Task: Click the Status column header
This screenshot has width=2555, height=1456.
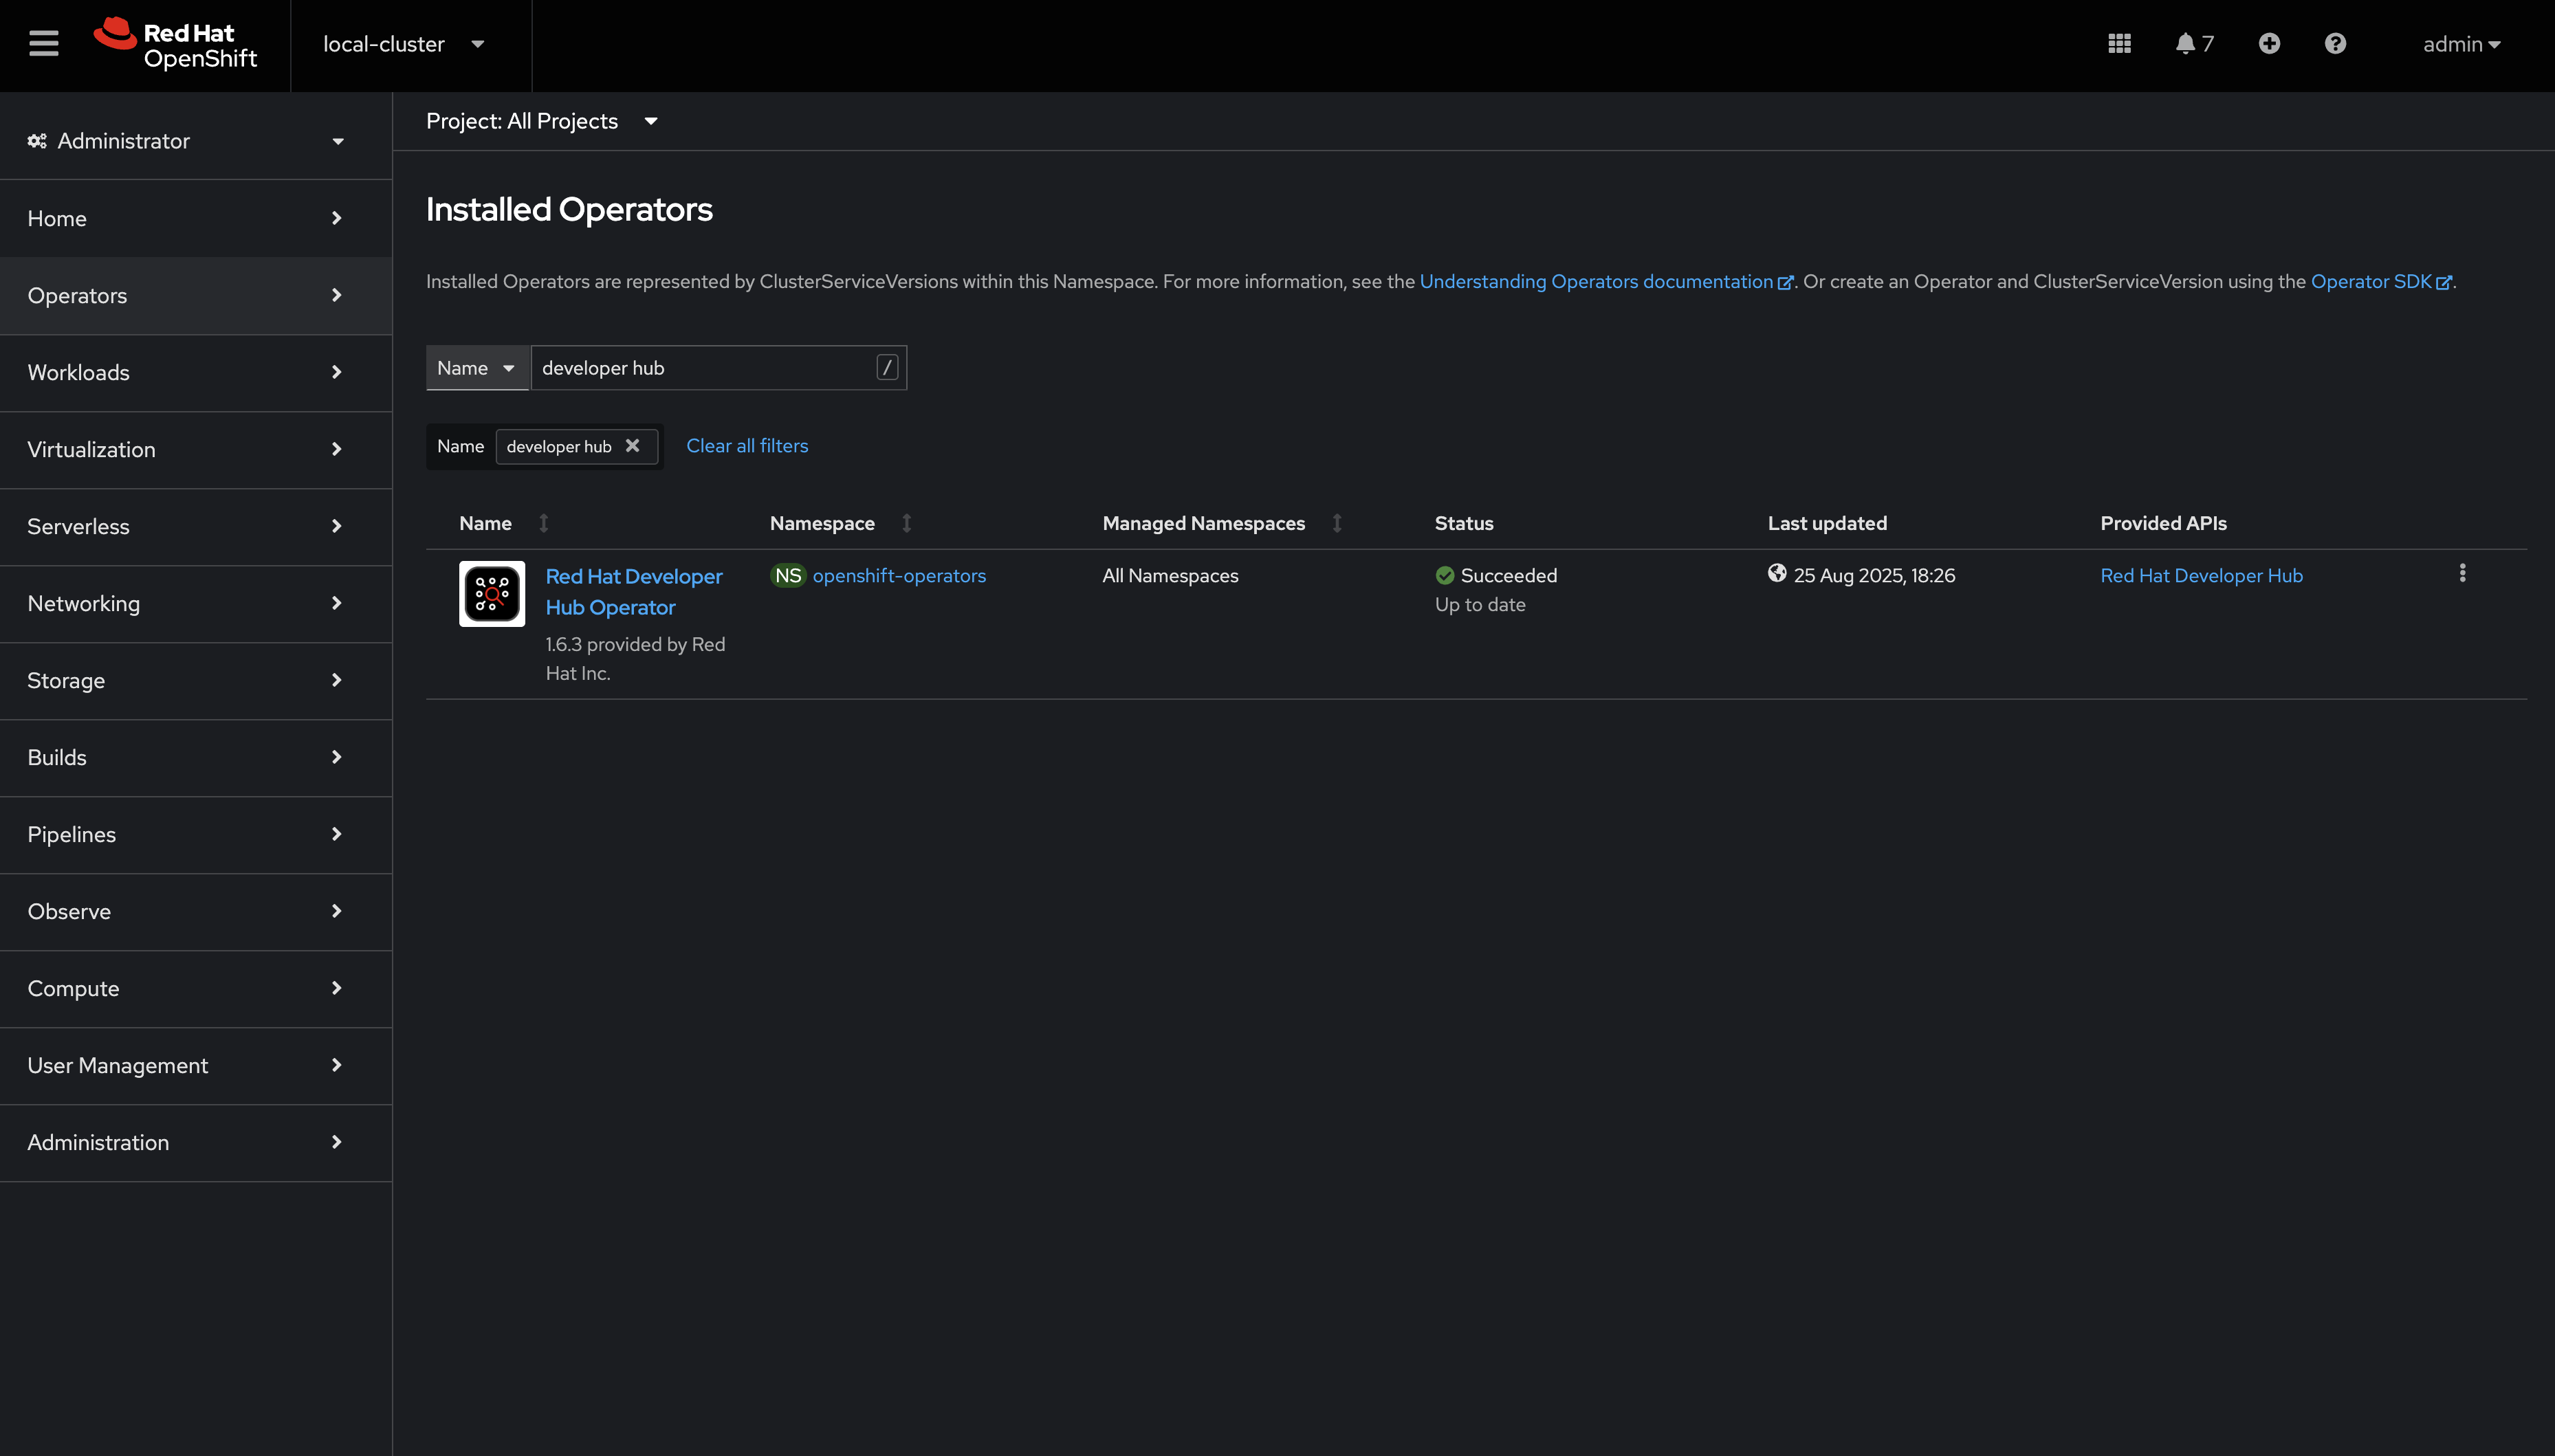Action: point(1464,523)
